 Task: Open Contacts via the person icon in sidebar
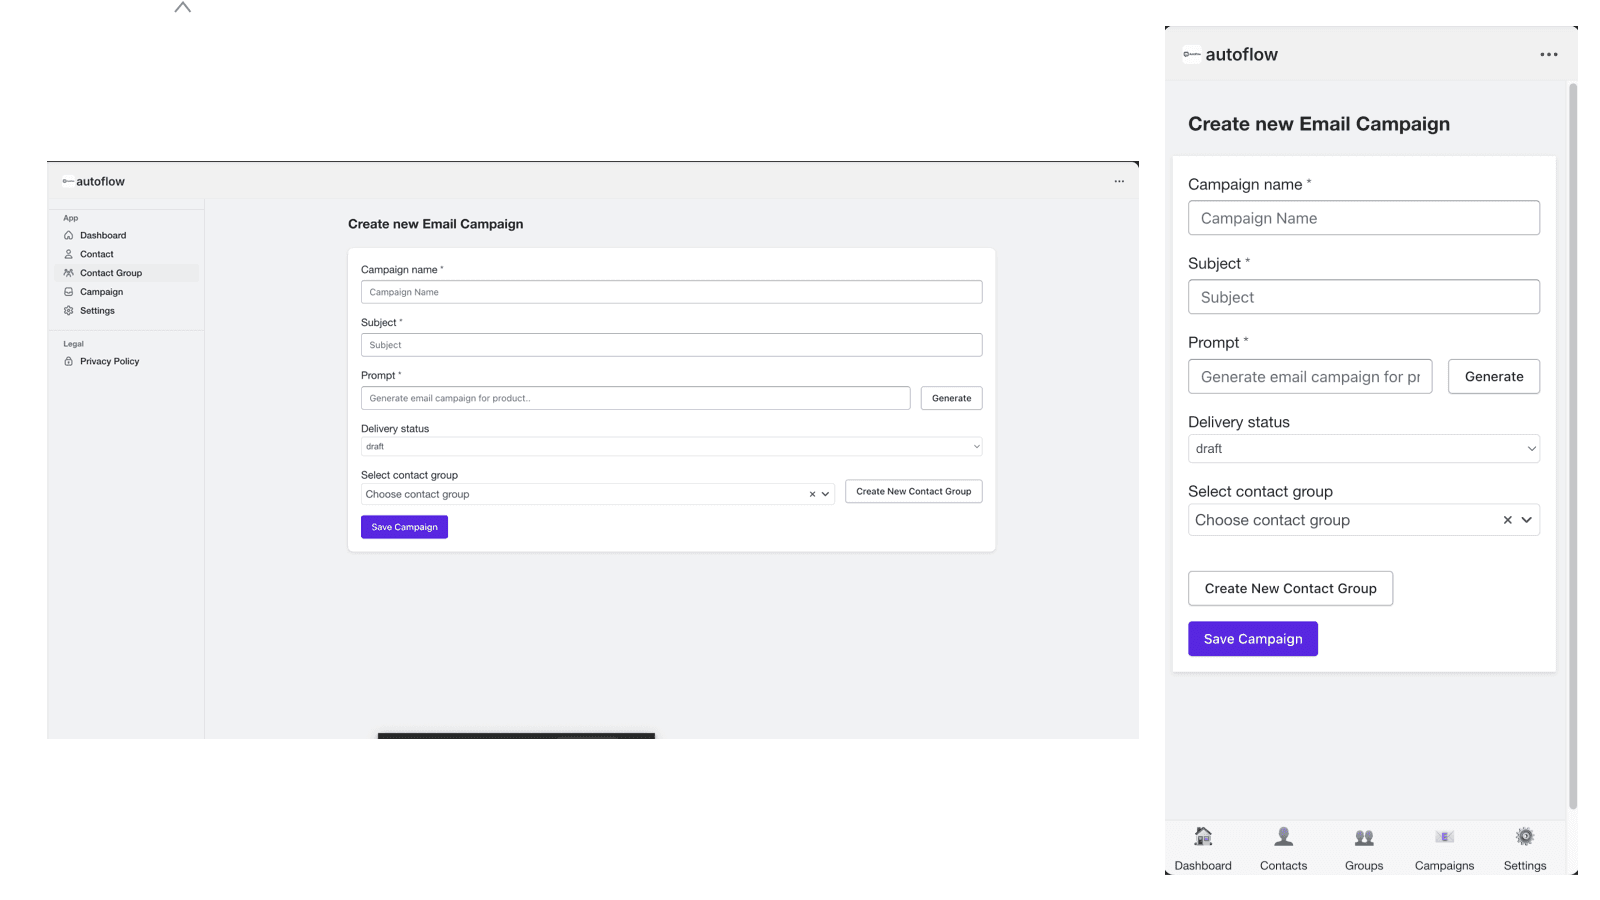pos(69,254)
